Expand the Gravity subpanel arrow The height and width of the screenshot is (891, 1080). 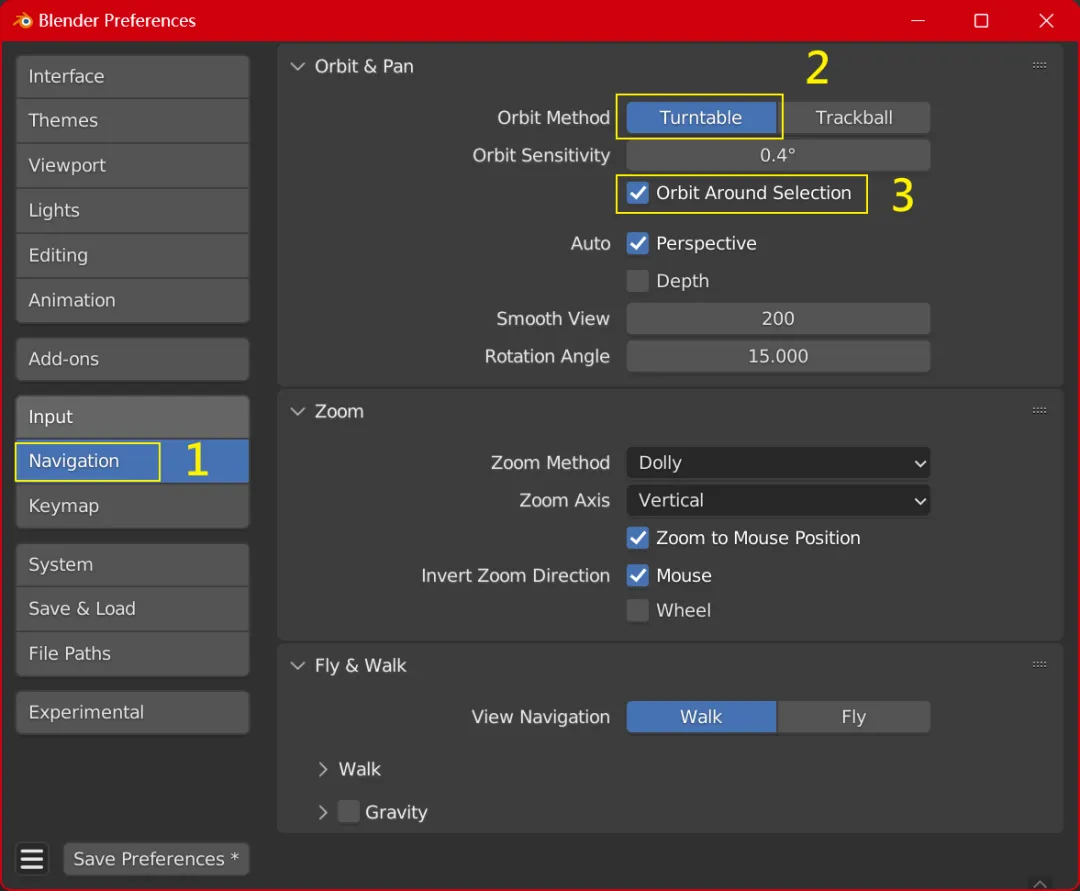coord(322,812)
